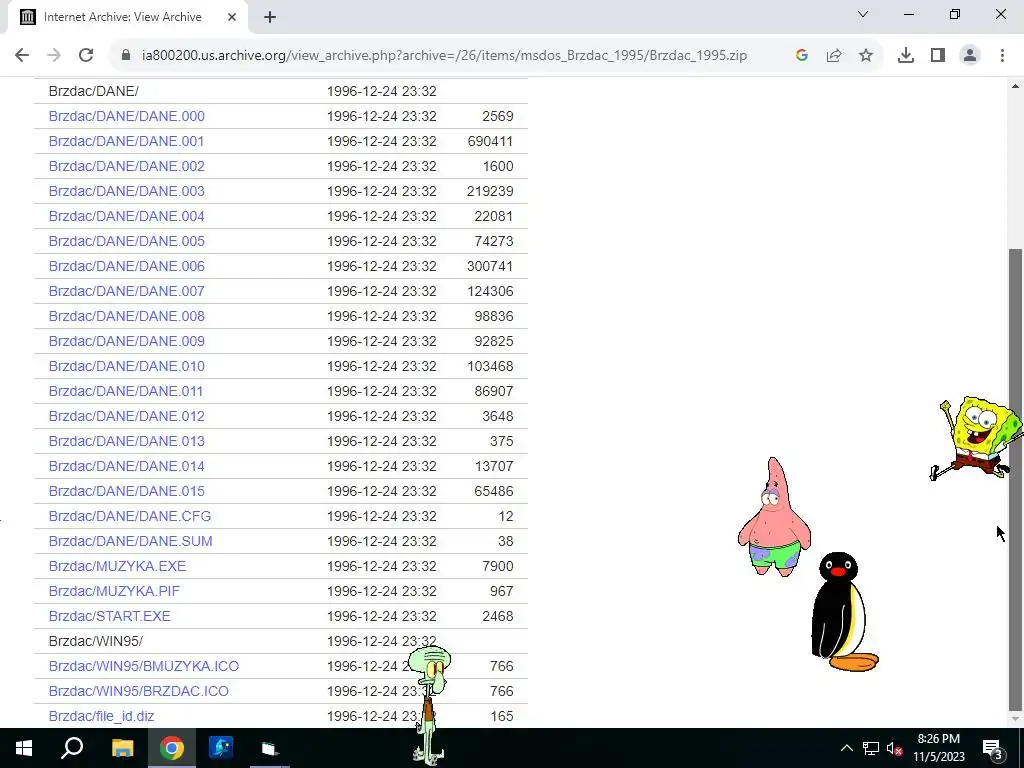Screen dimensions: 1024x768
Task: Open taskbar clock 8:26 PM
Action: [938, 748]
